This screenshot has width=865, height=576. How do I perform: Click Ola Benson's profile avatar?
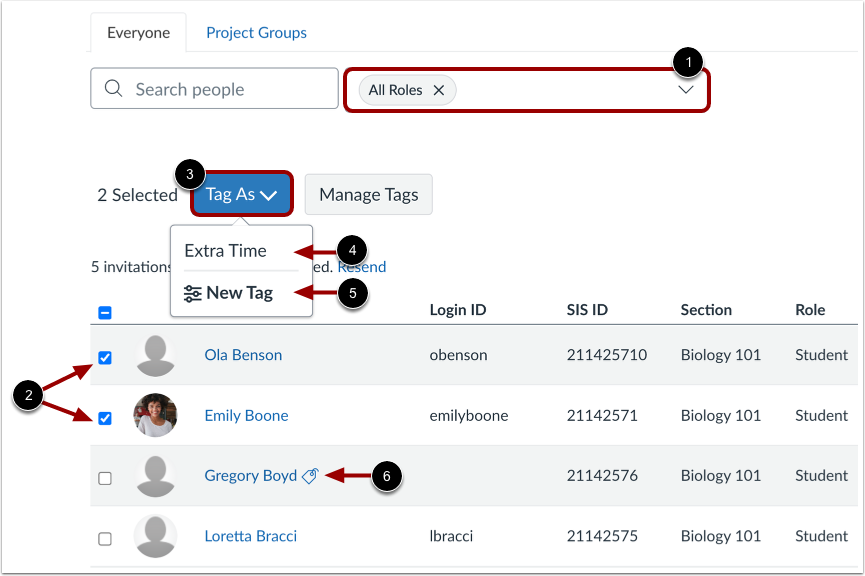(x=155, y=356)
